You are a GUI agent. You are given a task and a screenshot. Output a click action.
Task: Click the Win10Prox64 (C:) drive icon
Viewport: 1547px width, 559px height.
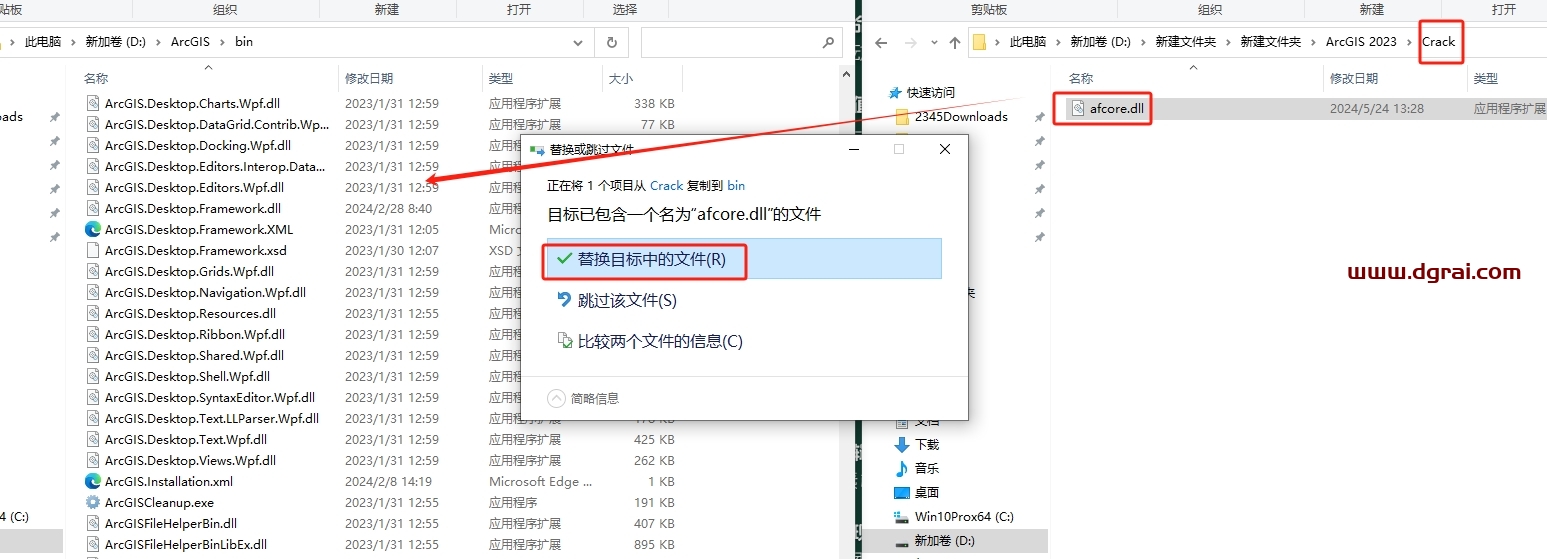coord(902,517)
